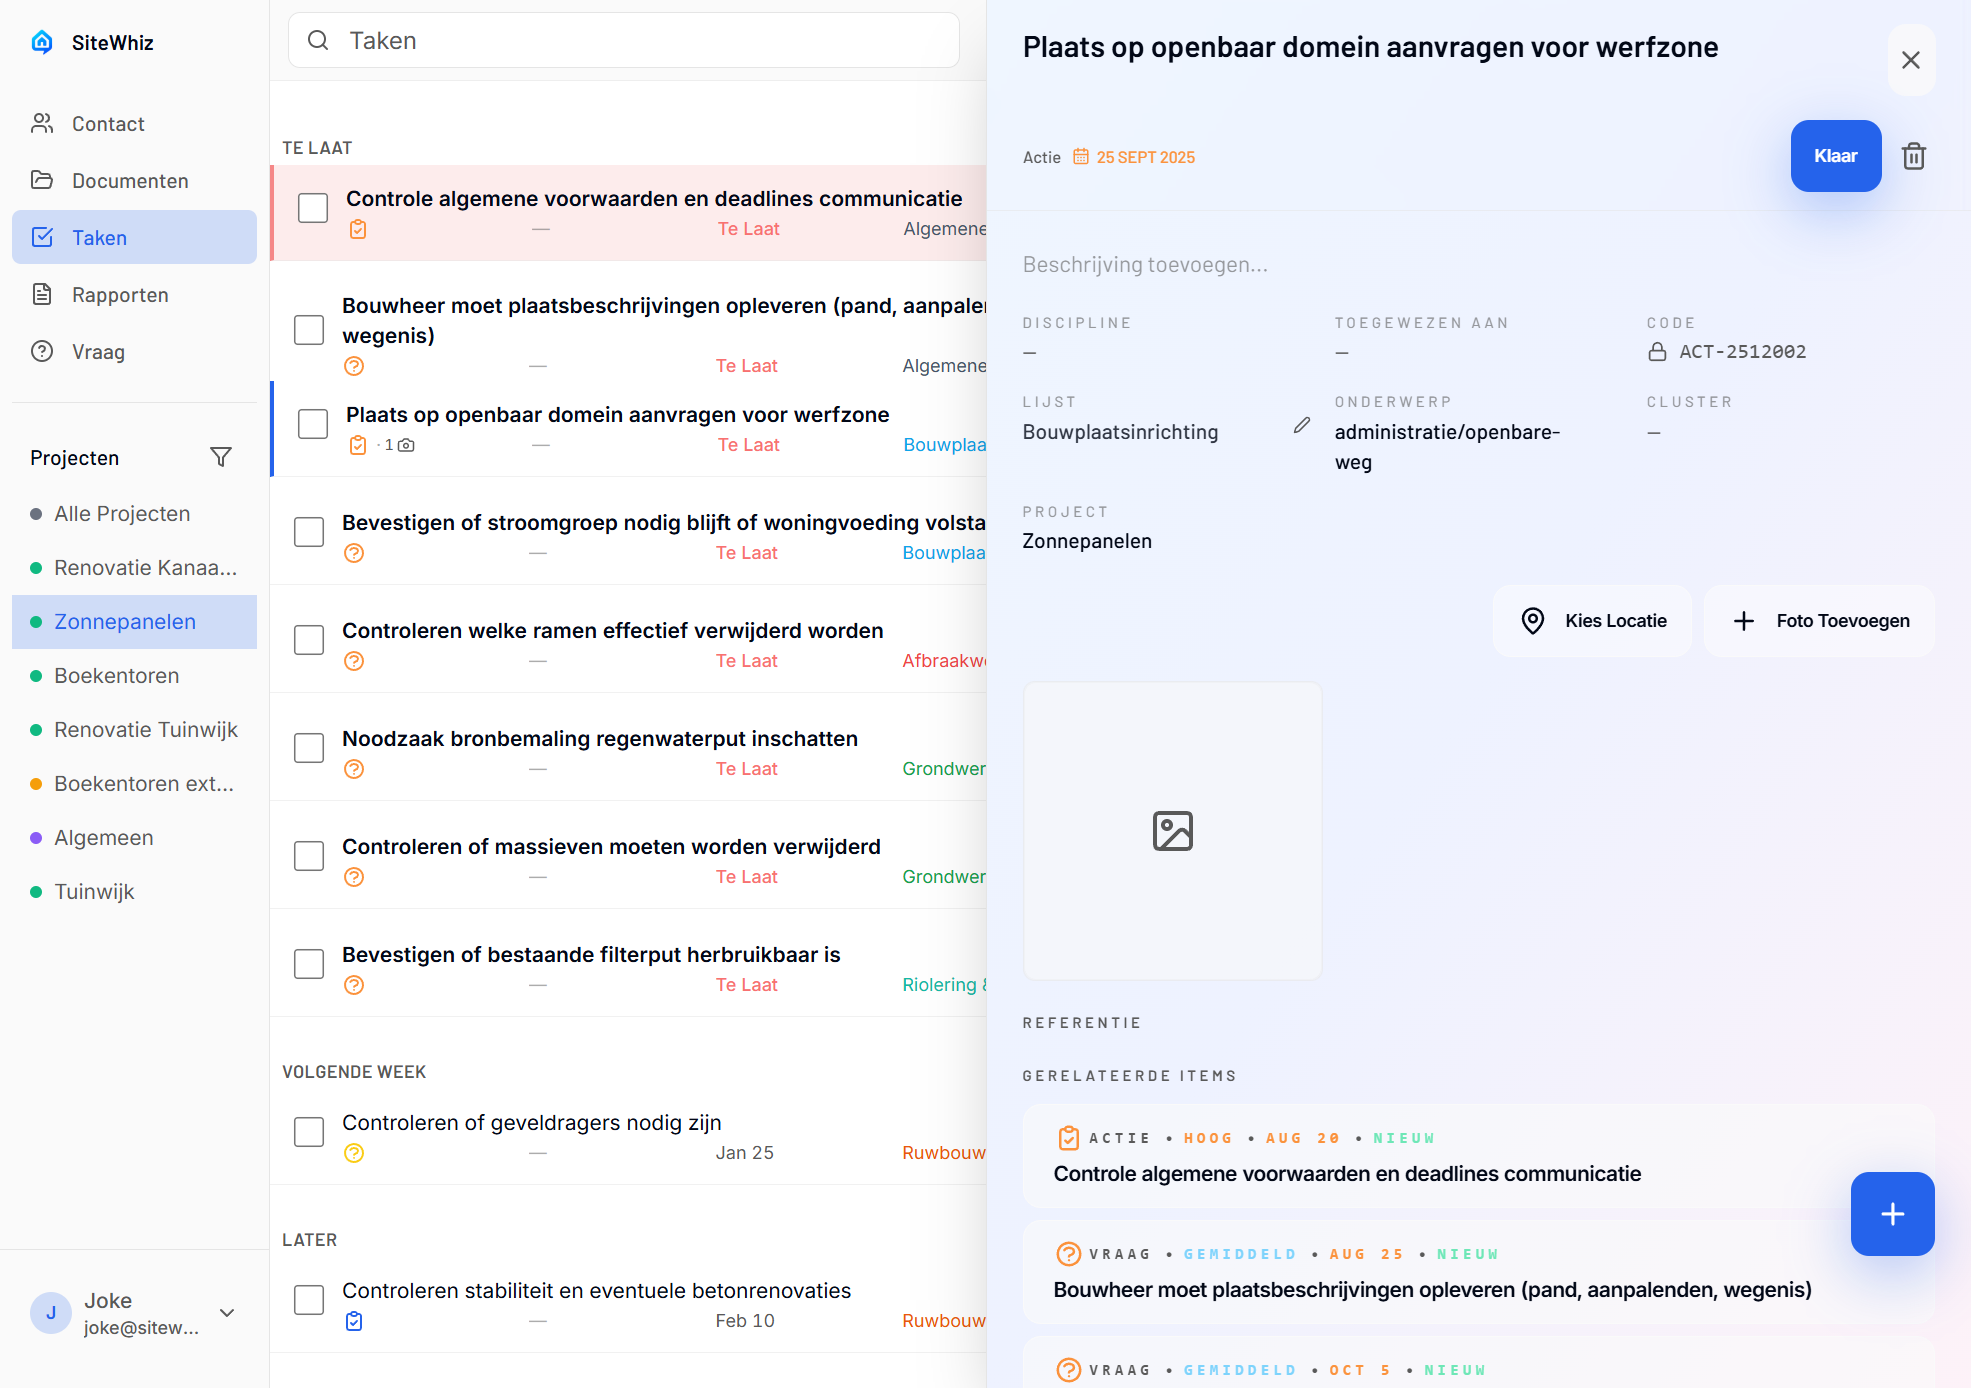1971x1388 pixels.
Task: Mark 'Noodzaak bronbemaling regenwaterput inschatten' checkbox
Action: tap(309, 748)
